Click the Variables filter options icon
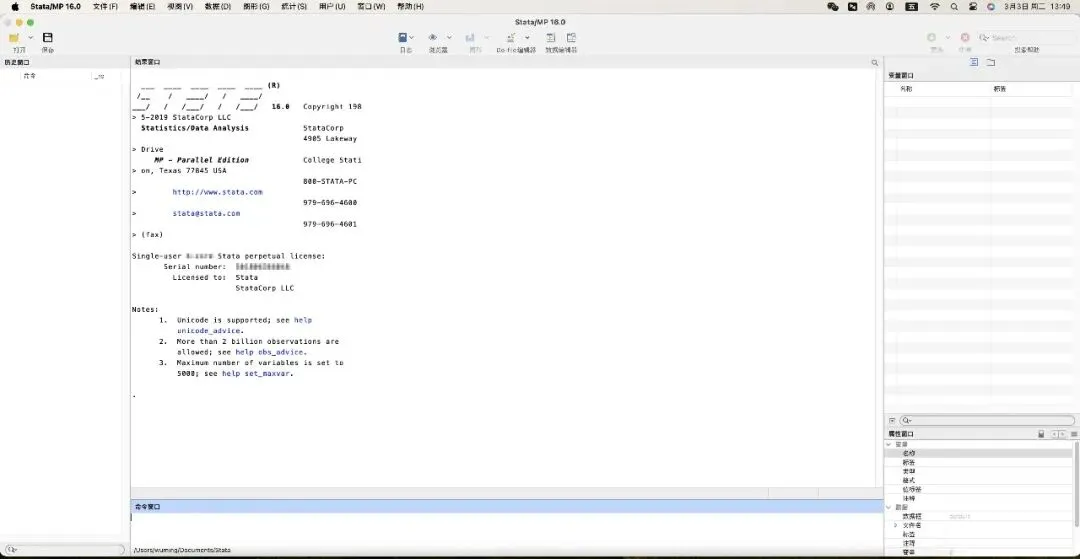The width and height of the screenshot is (1080, 559). tap(892, 420)
